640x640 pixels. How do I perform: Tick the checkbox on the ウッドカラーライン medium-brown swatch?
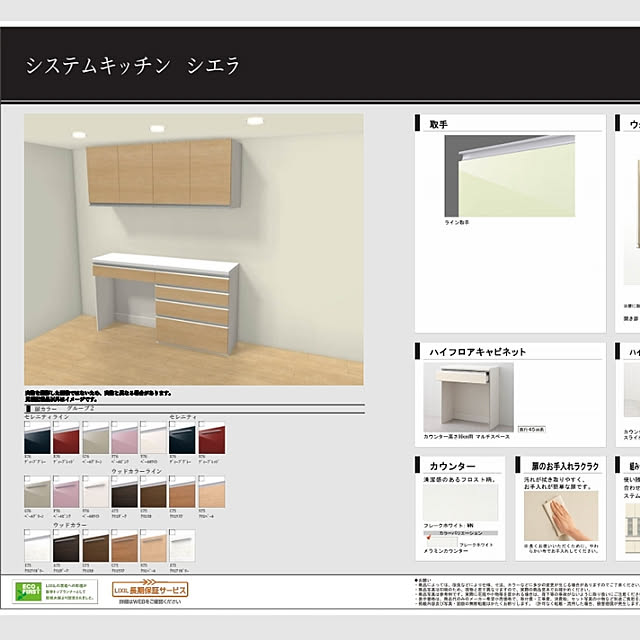(x=143, y=478)
